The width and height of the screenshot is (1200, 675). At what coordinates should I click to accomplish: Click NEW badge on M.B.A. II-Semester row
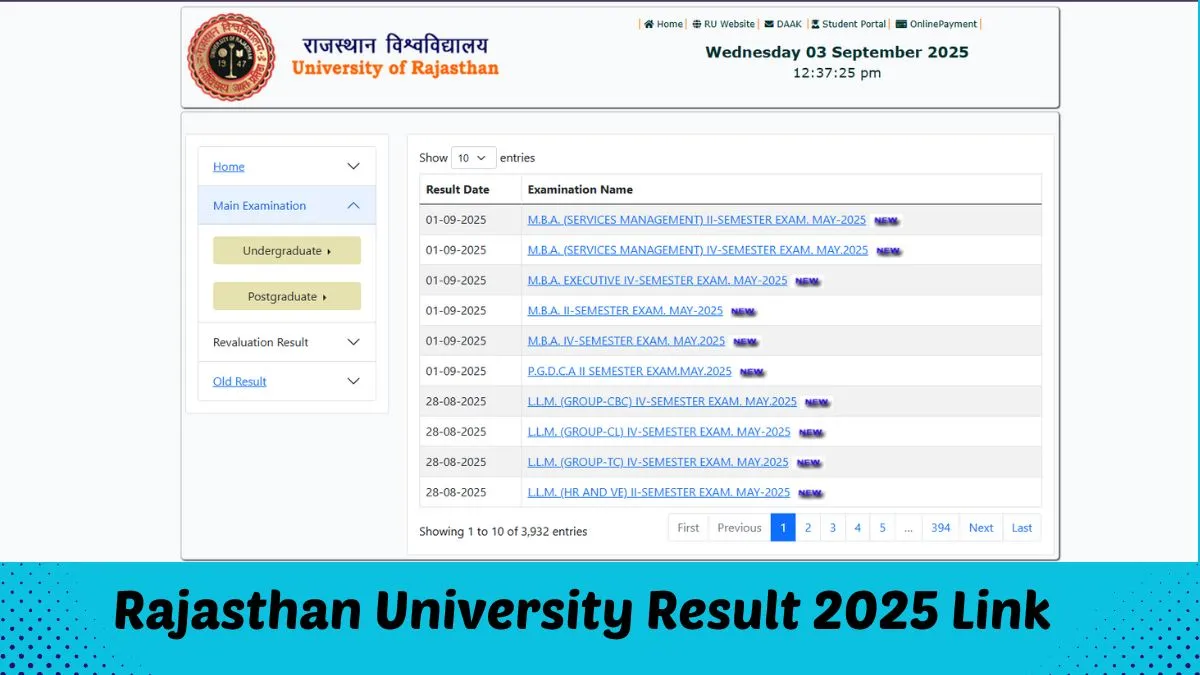(743, 312)
